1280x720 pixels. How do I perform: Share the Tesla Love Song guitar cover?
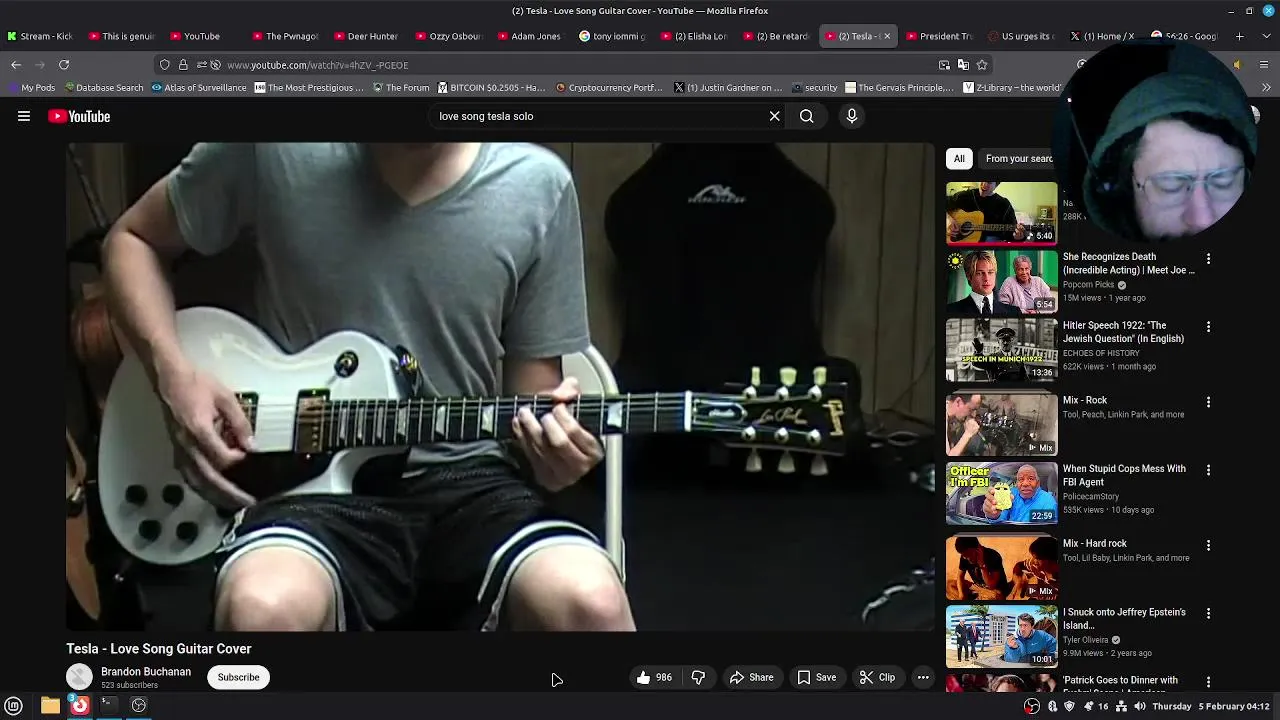pyautogui.click(x=751, y=677)
